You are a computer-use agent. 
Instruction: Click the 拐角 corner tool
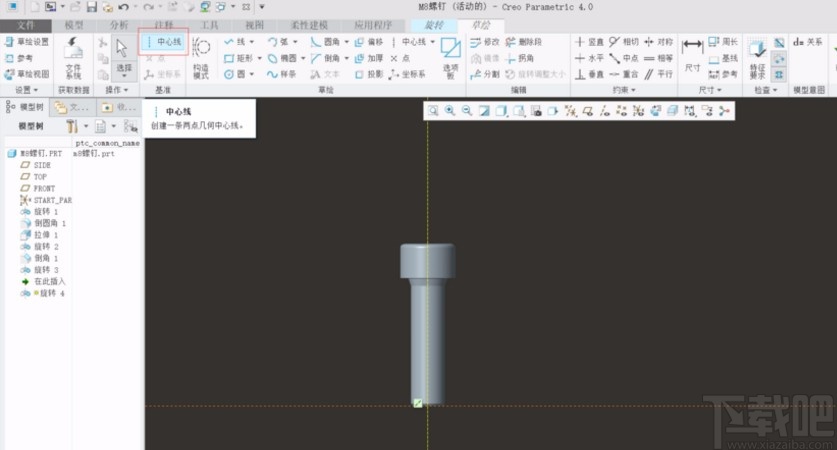click(519, 58)
